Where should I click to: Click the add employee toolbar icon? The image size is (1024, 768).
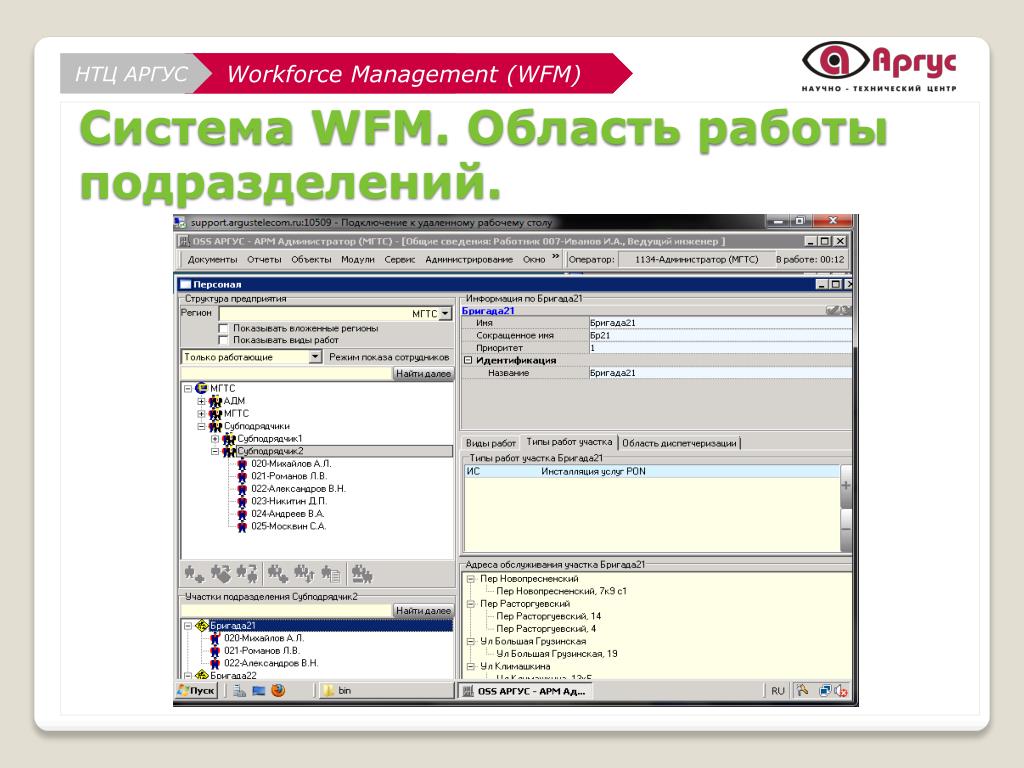(194, 574)
